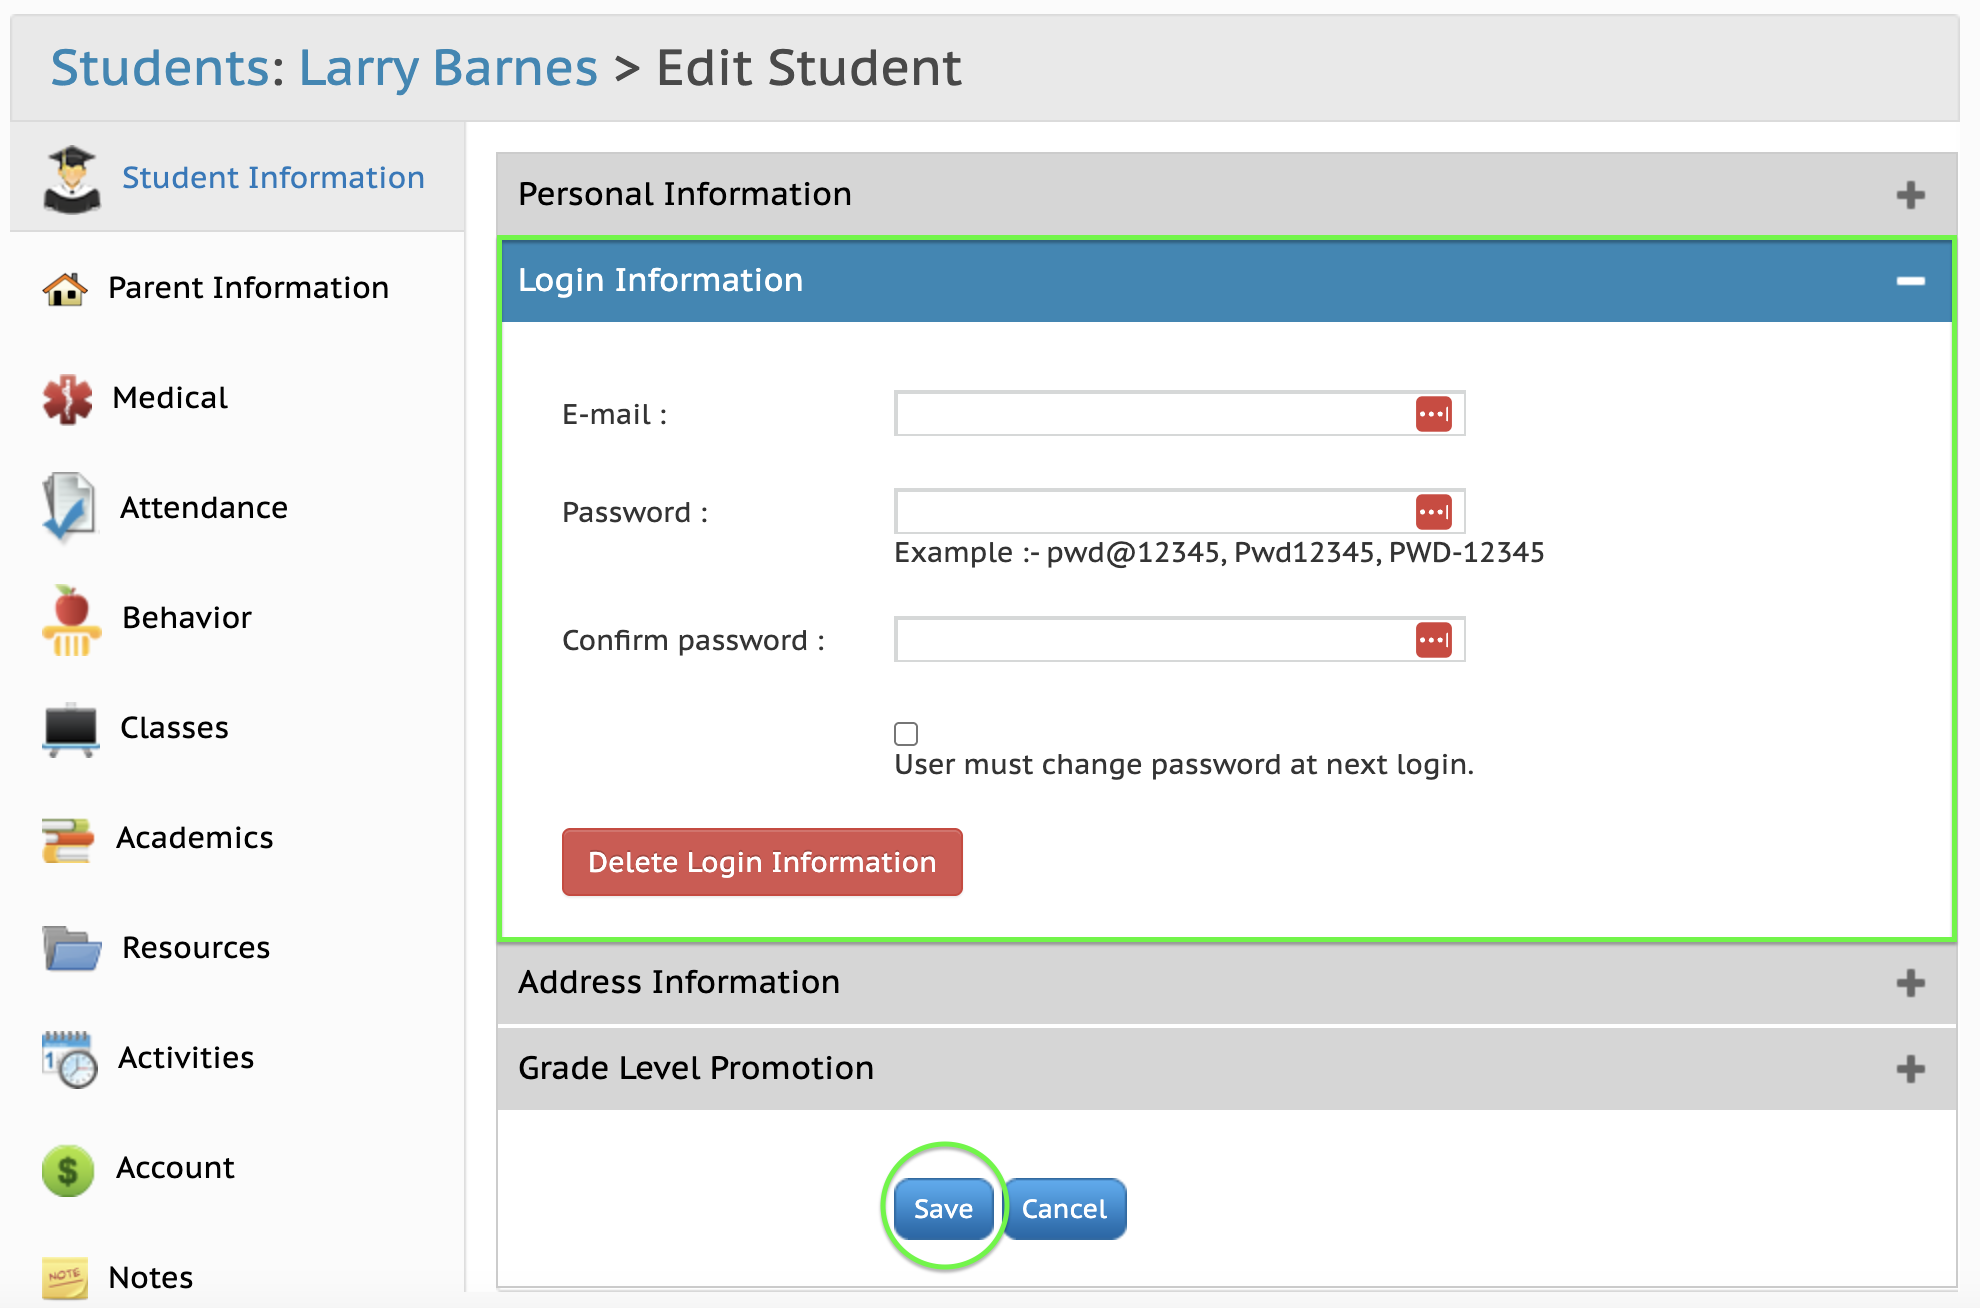Collapse the Login Information section

point(1910,281)
